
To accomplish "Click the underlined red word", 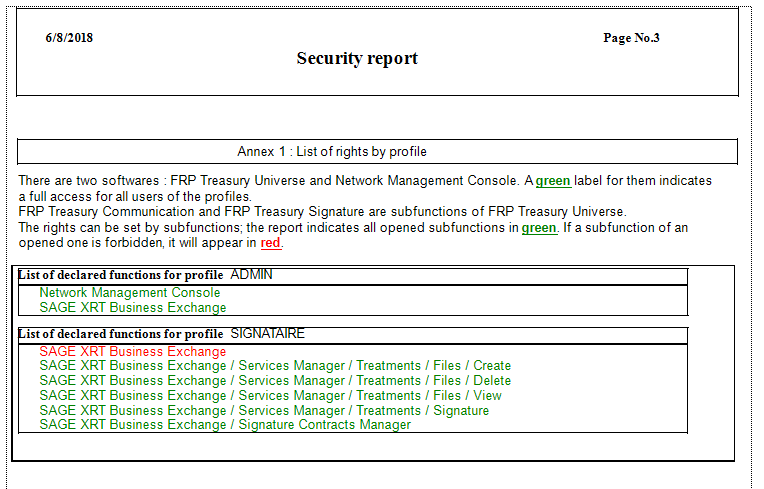I will (x=270, y=243).
